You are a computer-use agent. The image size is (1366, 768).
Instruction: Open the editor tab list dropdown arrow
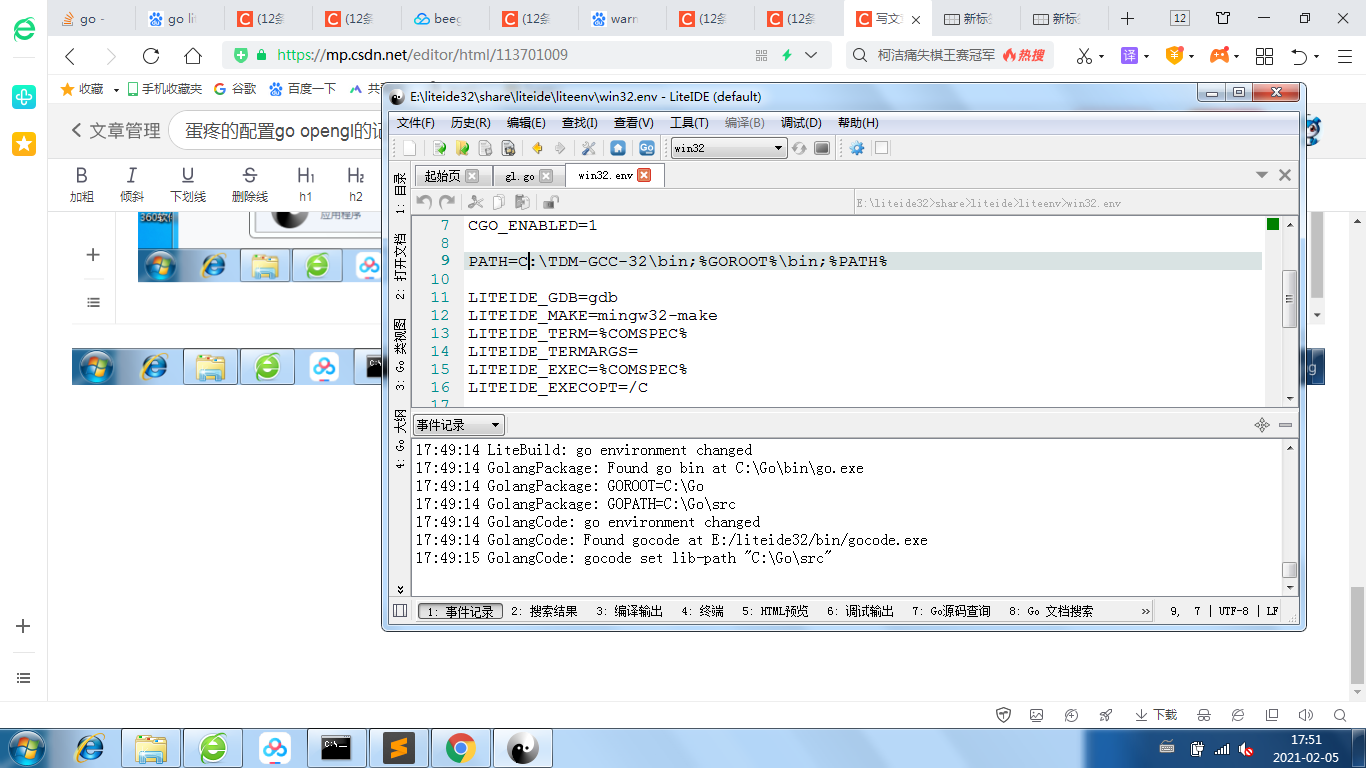coord(1263,175)
